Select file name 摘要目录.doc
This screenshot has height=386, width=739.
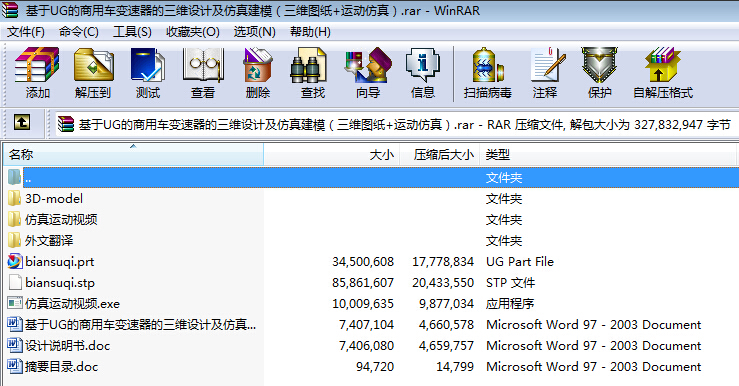pos(62,367)
